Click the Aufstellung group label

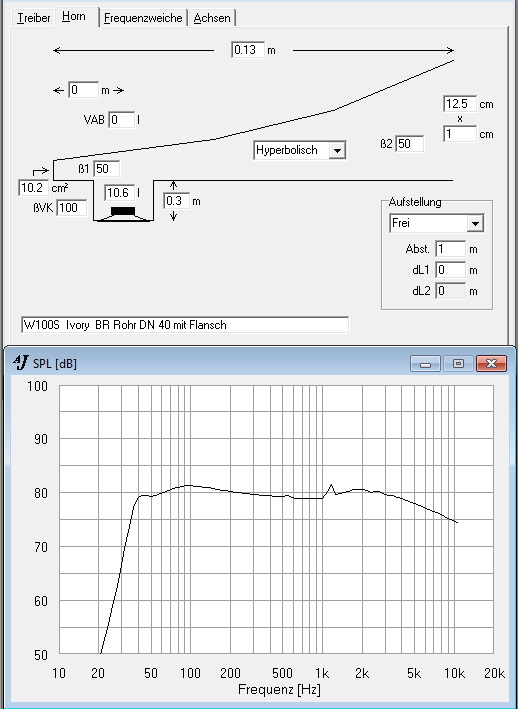414,202
